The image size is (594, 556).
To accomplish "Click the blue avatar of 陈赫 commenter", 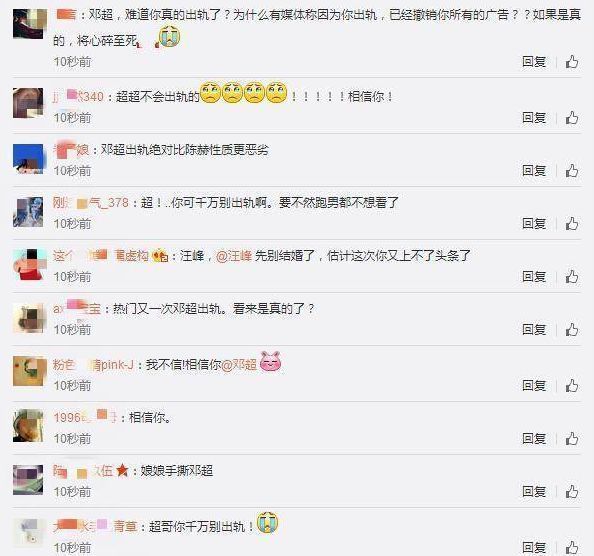I will click(28, 159).
